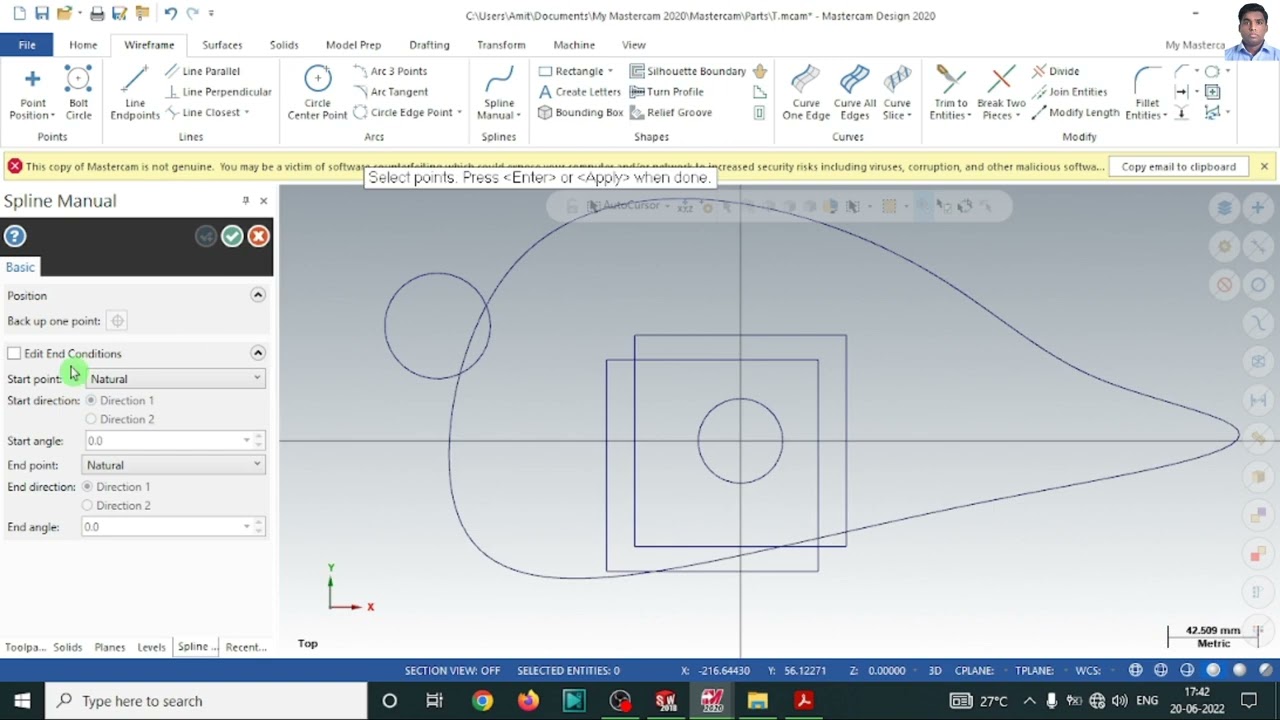
Task: Collapse the Position section
Action: (258, 295)
